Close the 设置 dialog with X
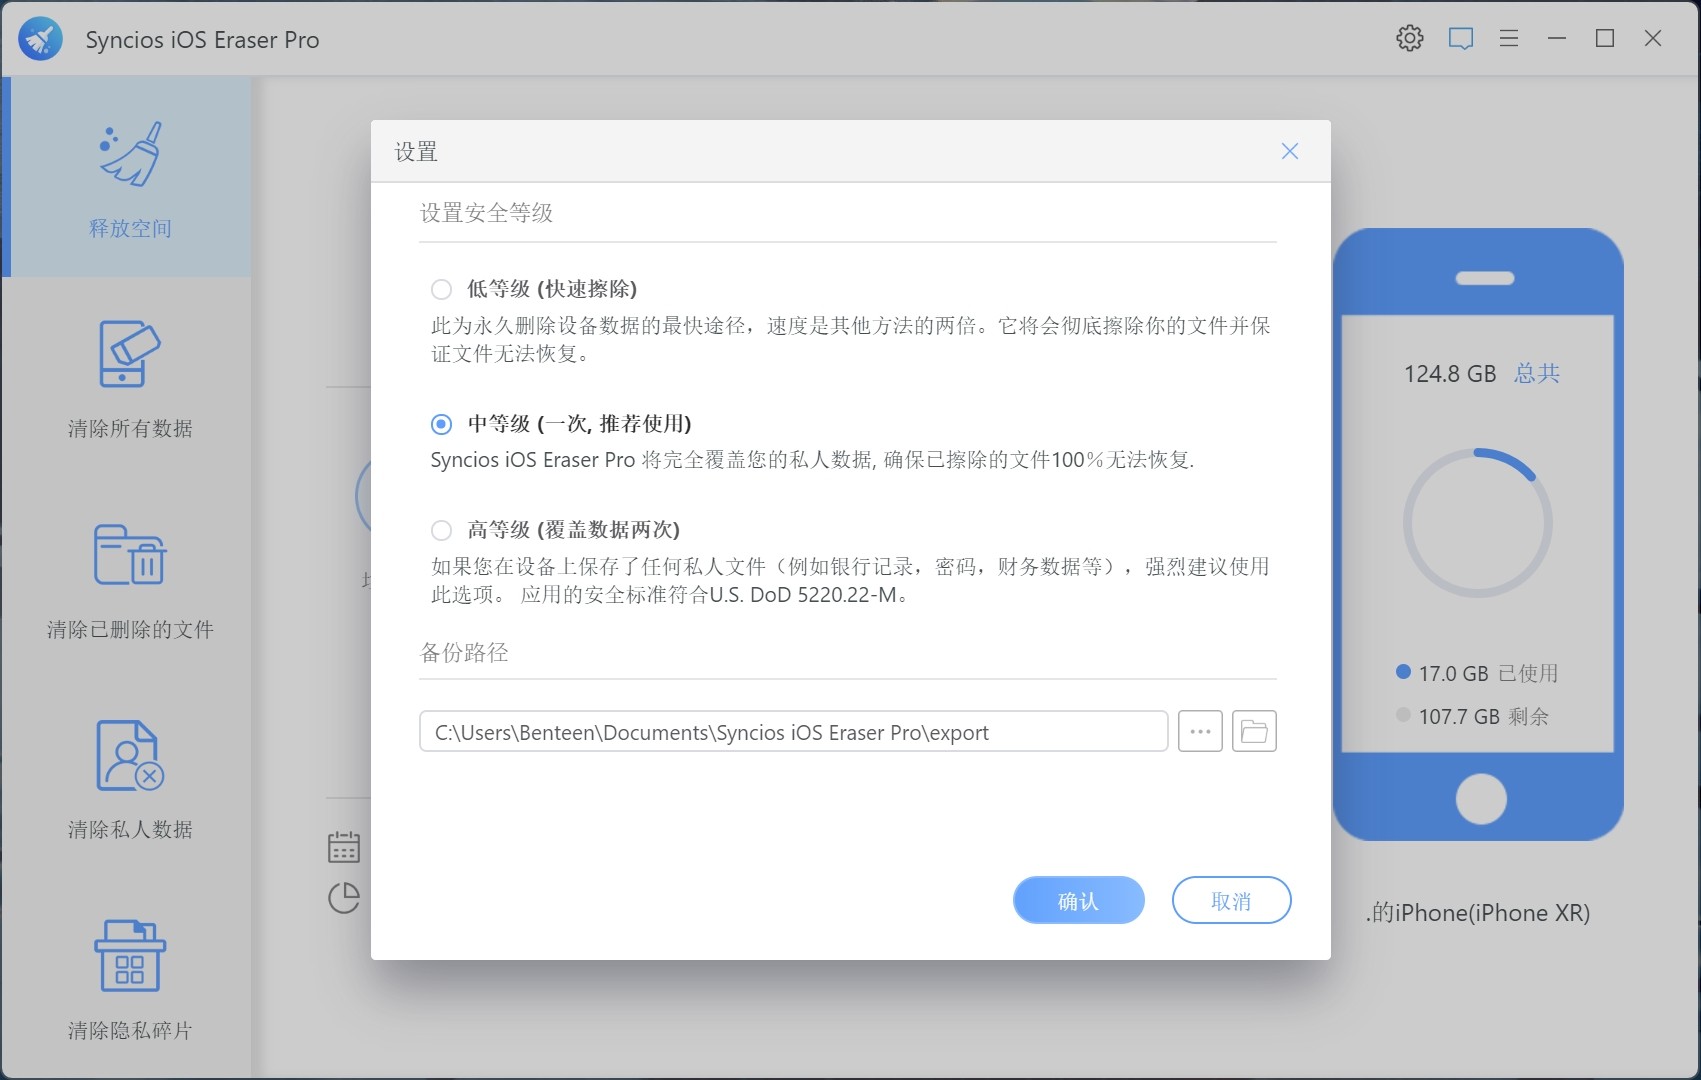The width and height of the screenshot is (1701, 1080). pos(1290,151)
